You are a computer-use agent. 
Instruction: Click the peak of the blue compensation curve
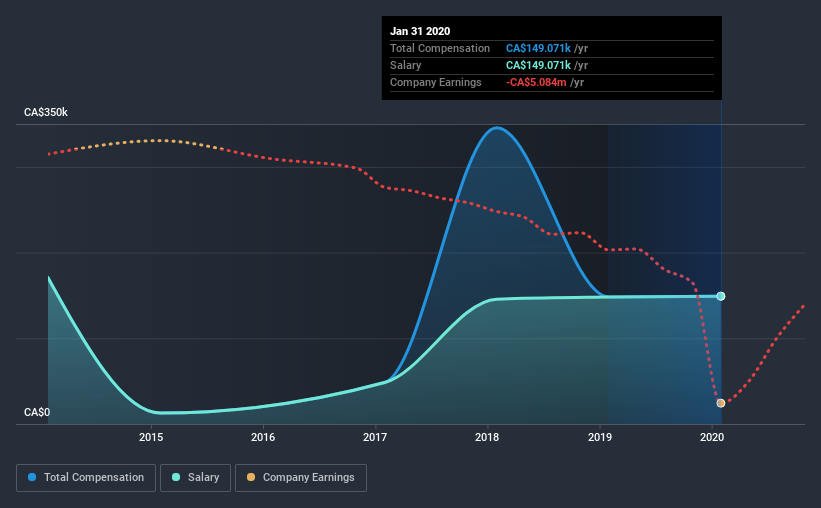(496, 128)
